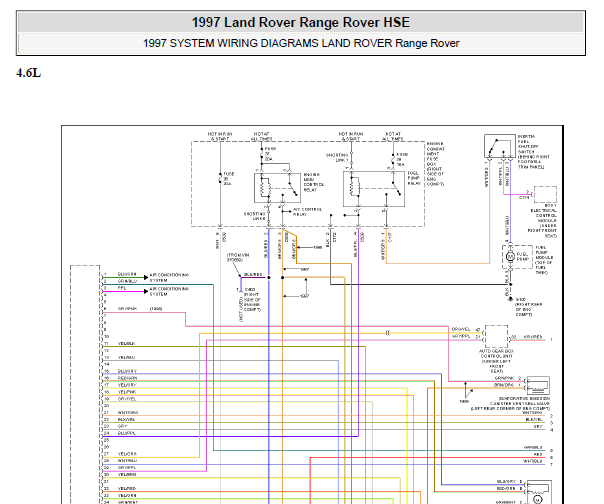This screenshot has width=604, height=504.
Task: Click the "YEL/BLK" wire label at pin 11
Action: pos(126,343)
